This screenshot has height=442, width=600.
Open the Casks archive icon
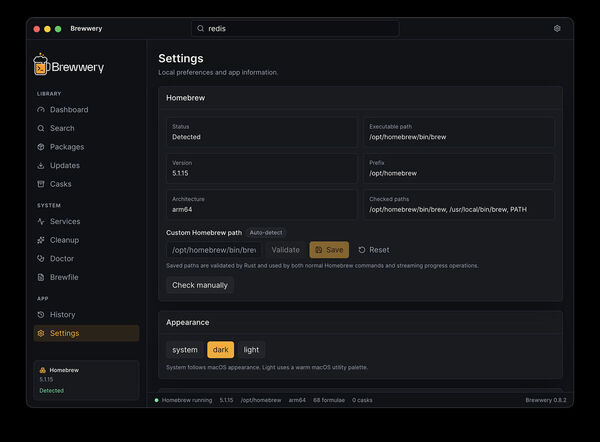pos(41,184)
